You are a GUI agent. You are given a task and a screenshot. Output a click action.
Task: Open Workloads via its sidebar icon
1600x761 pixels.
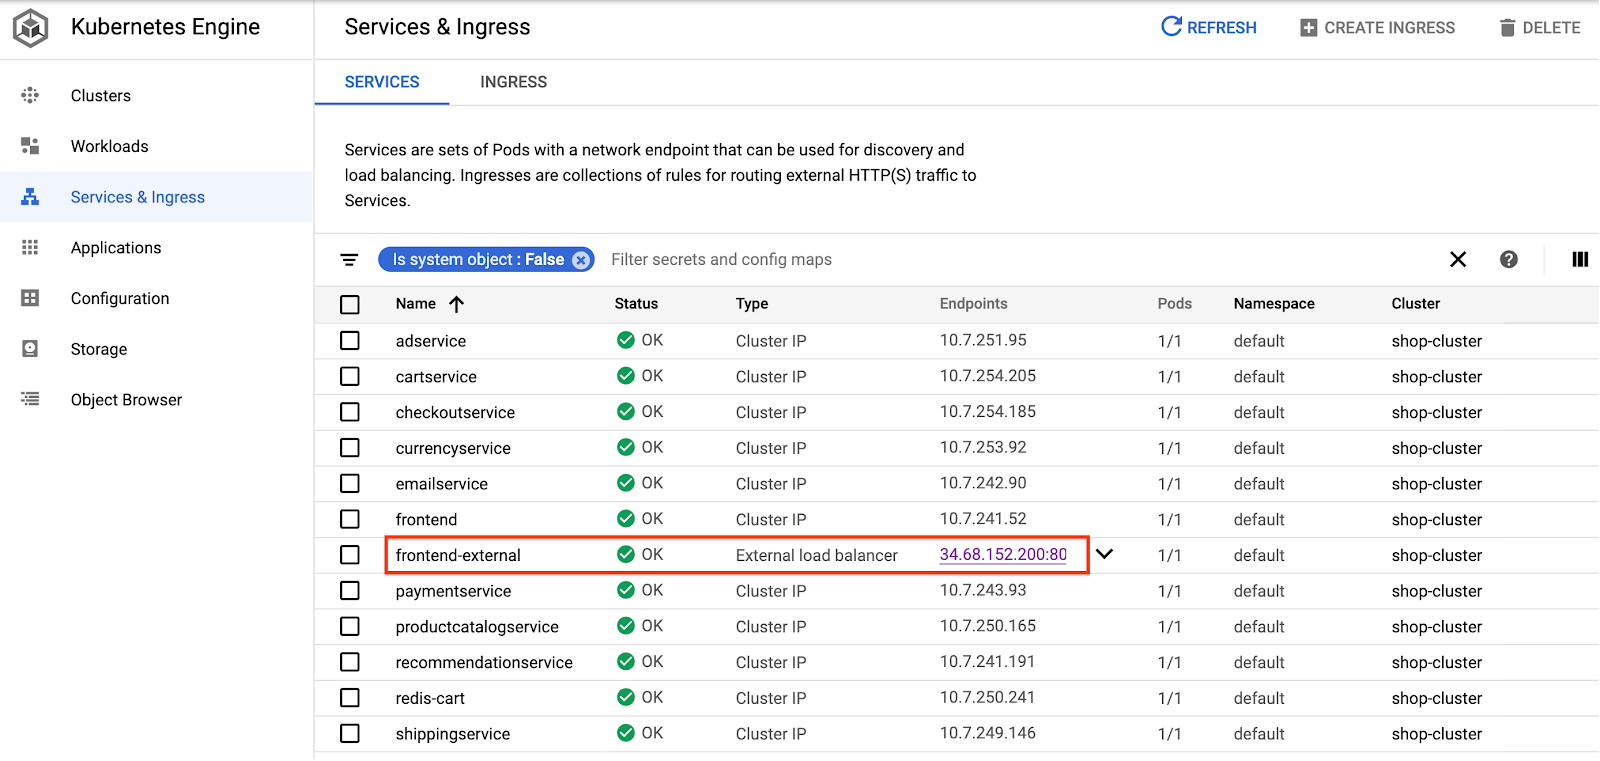click(x=30, y=146)
